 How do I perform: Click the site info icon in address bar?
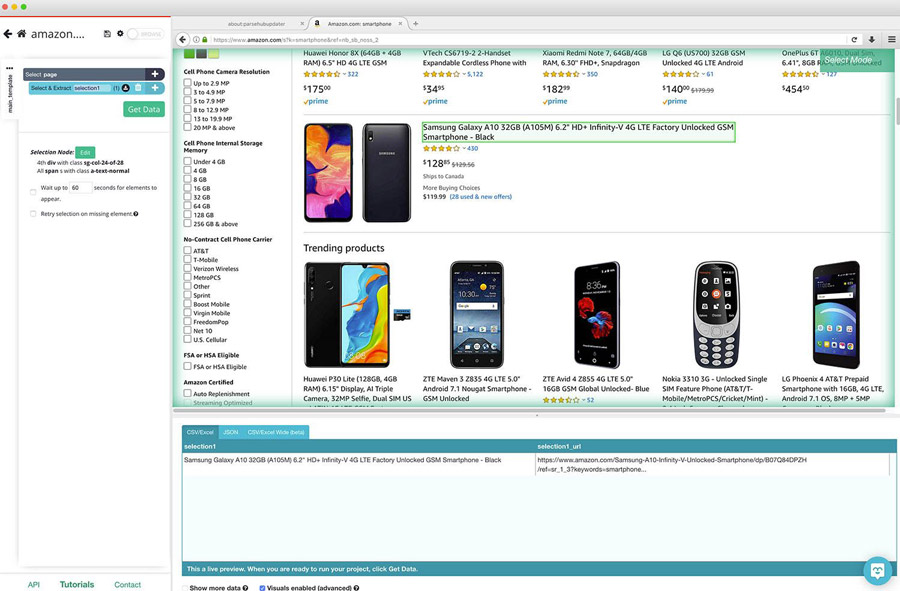click(x=196, y=40)
